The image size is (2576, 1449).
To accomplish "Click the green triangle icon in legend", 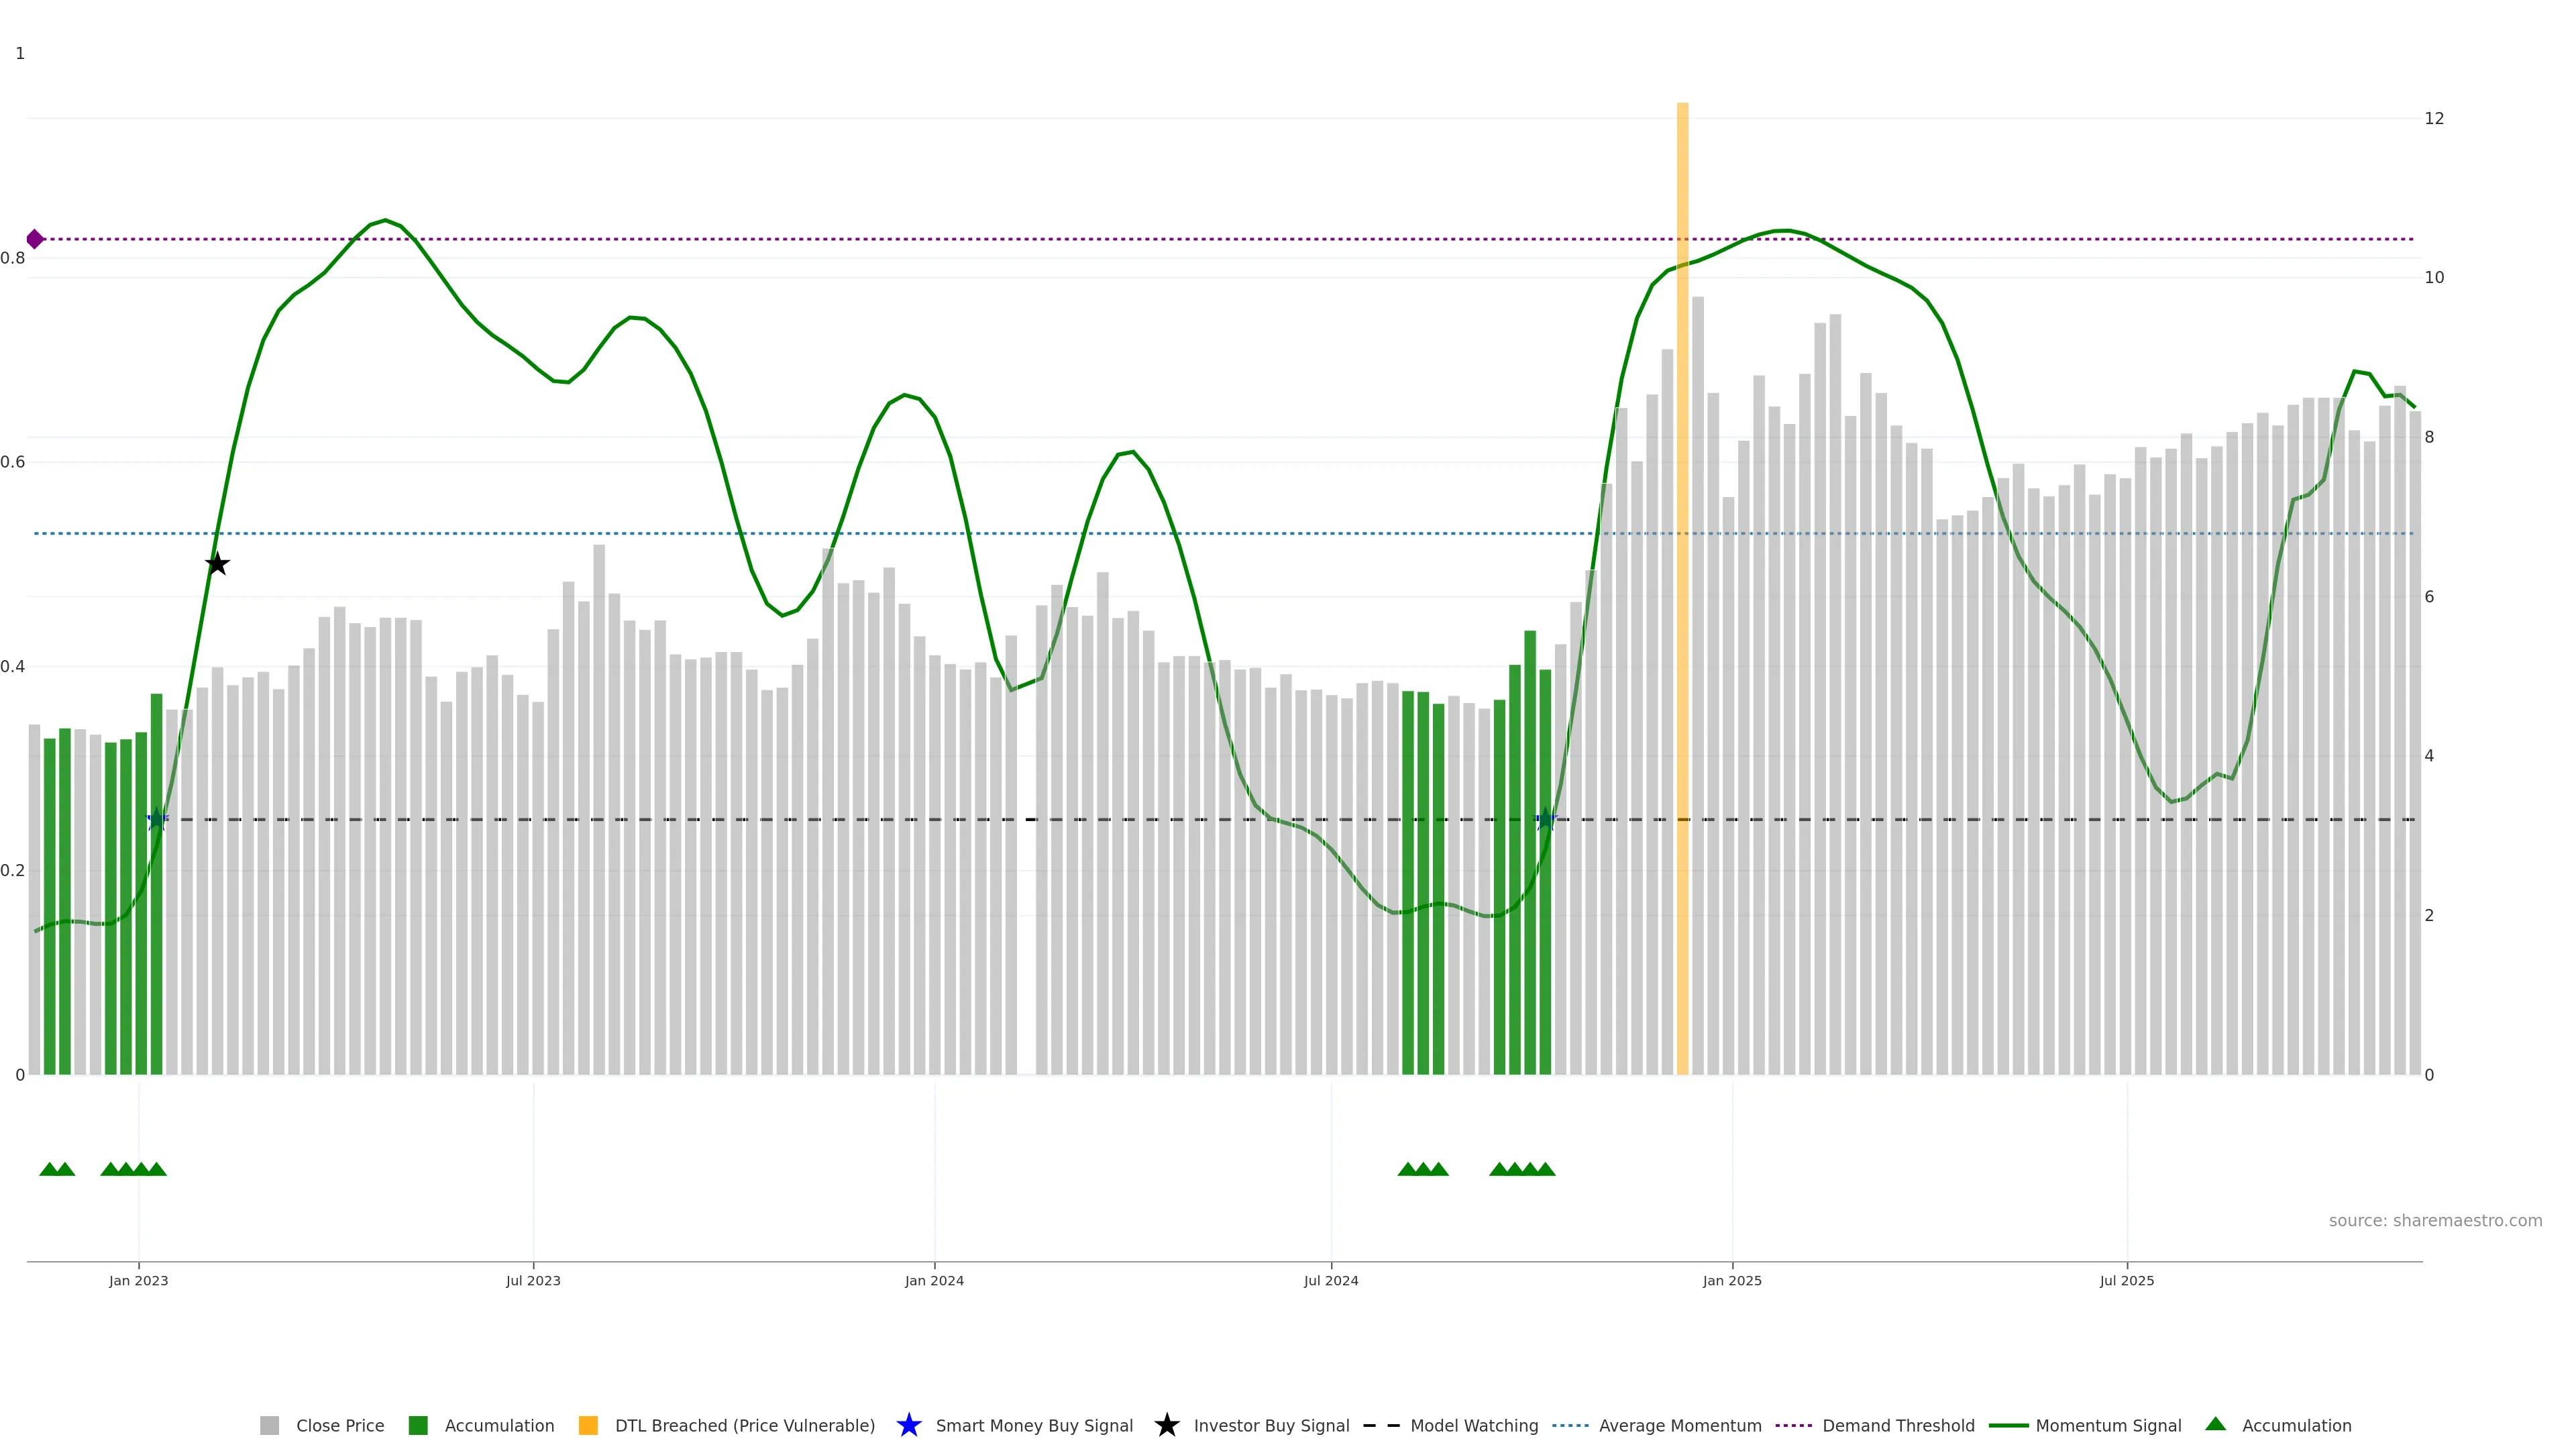I will pos(2215,1424).
